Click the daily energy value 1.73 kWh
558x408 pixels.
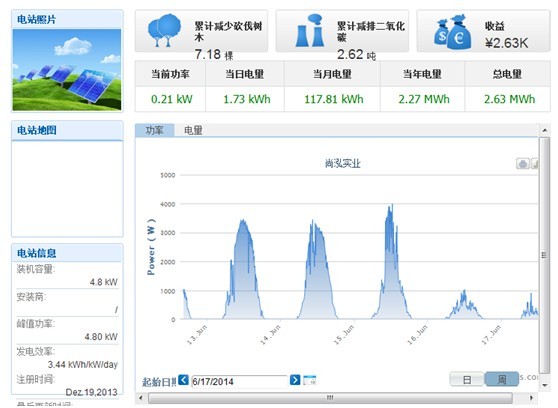247,99
